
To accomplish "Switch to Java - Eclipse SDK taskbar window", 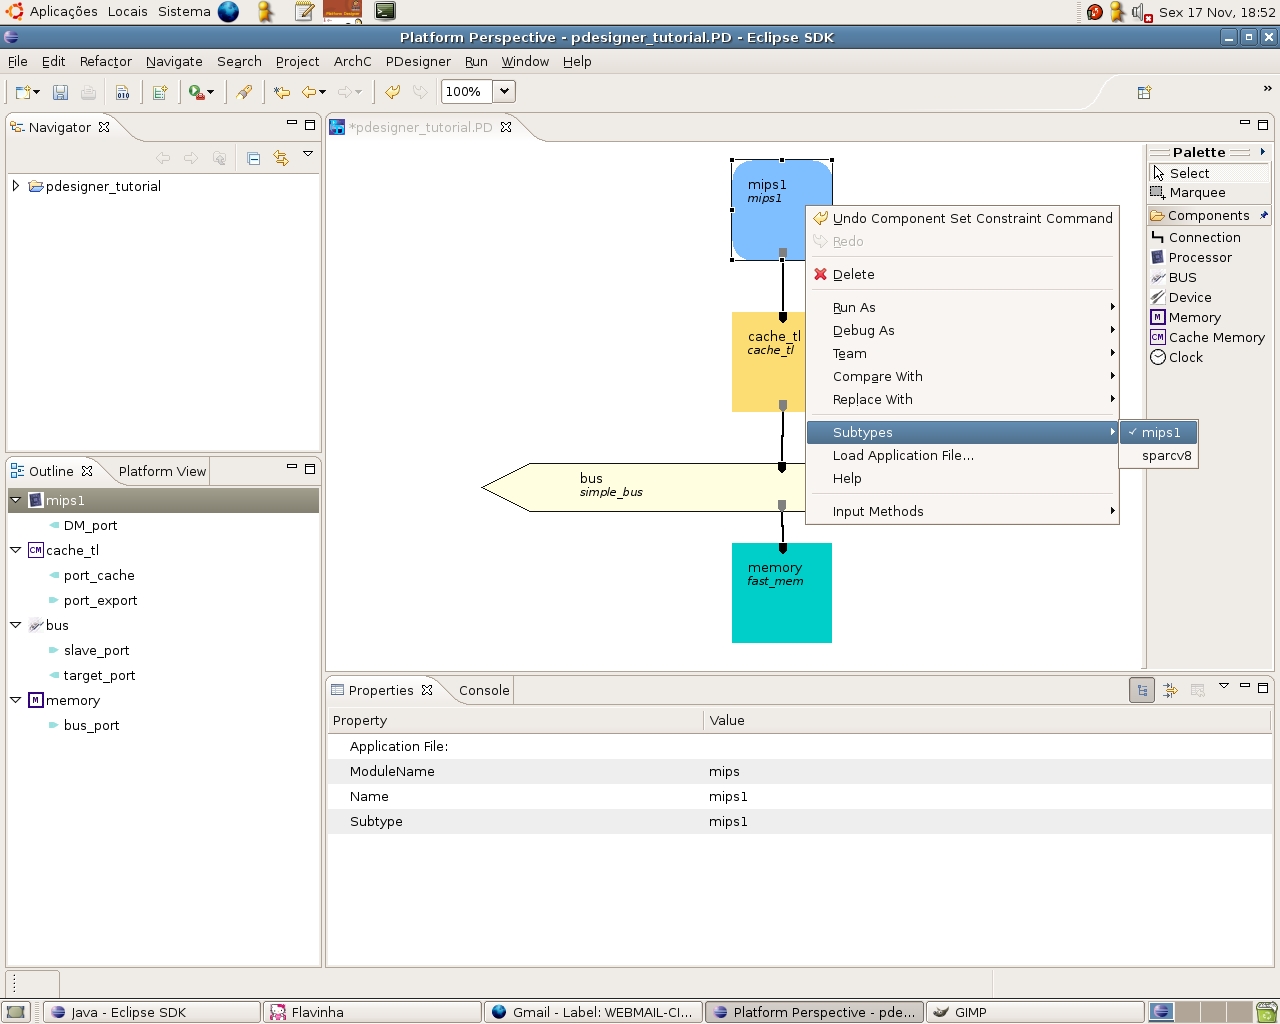I will tap(152, 1012).
